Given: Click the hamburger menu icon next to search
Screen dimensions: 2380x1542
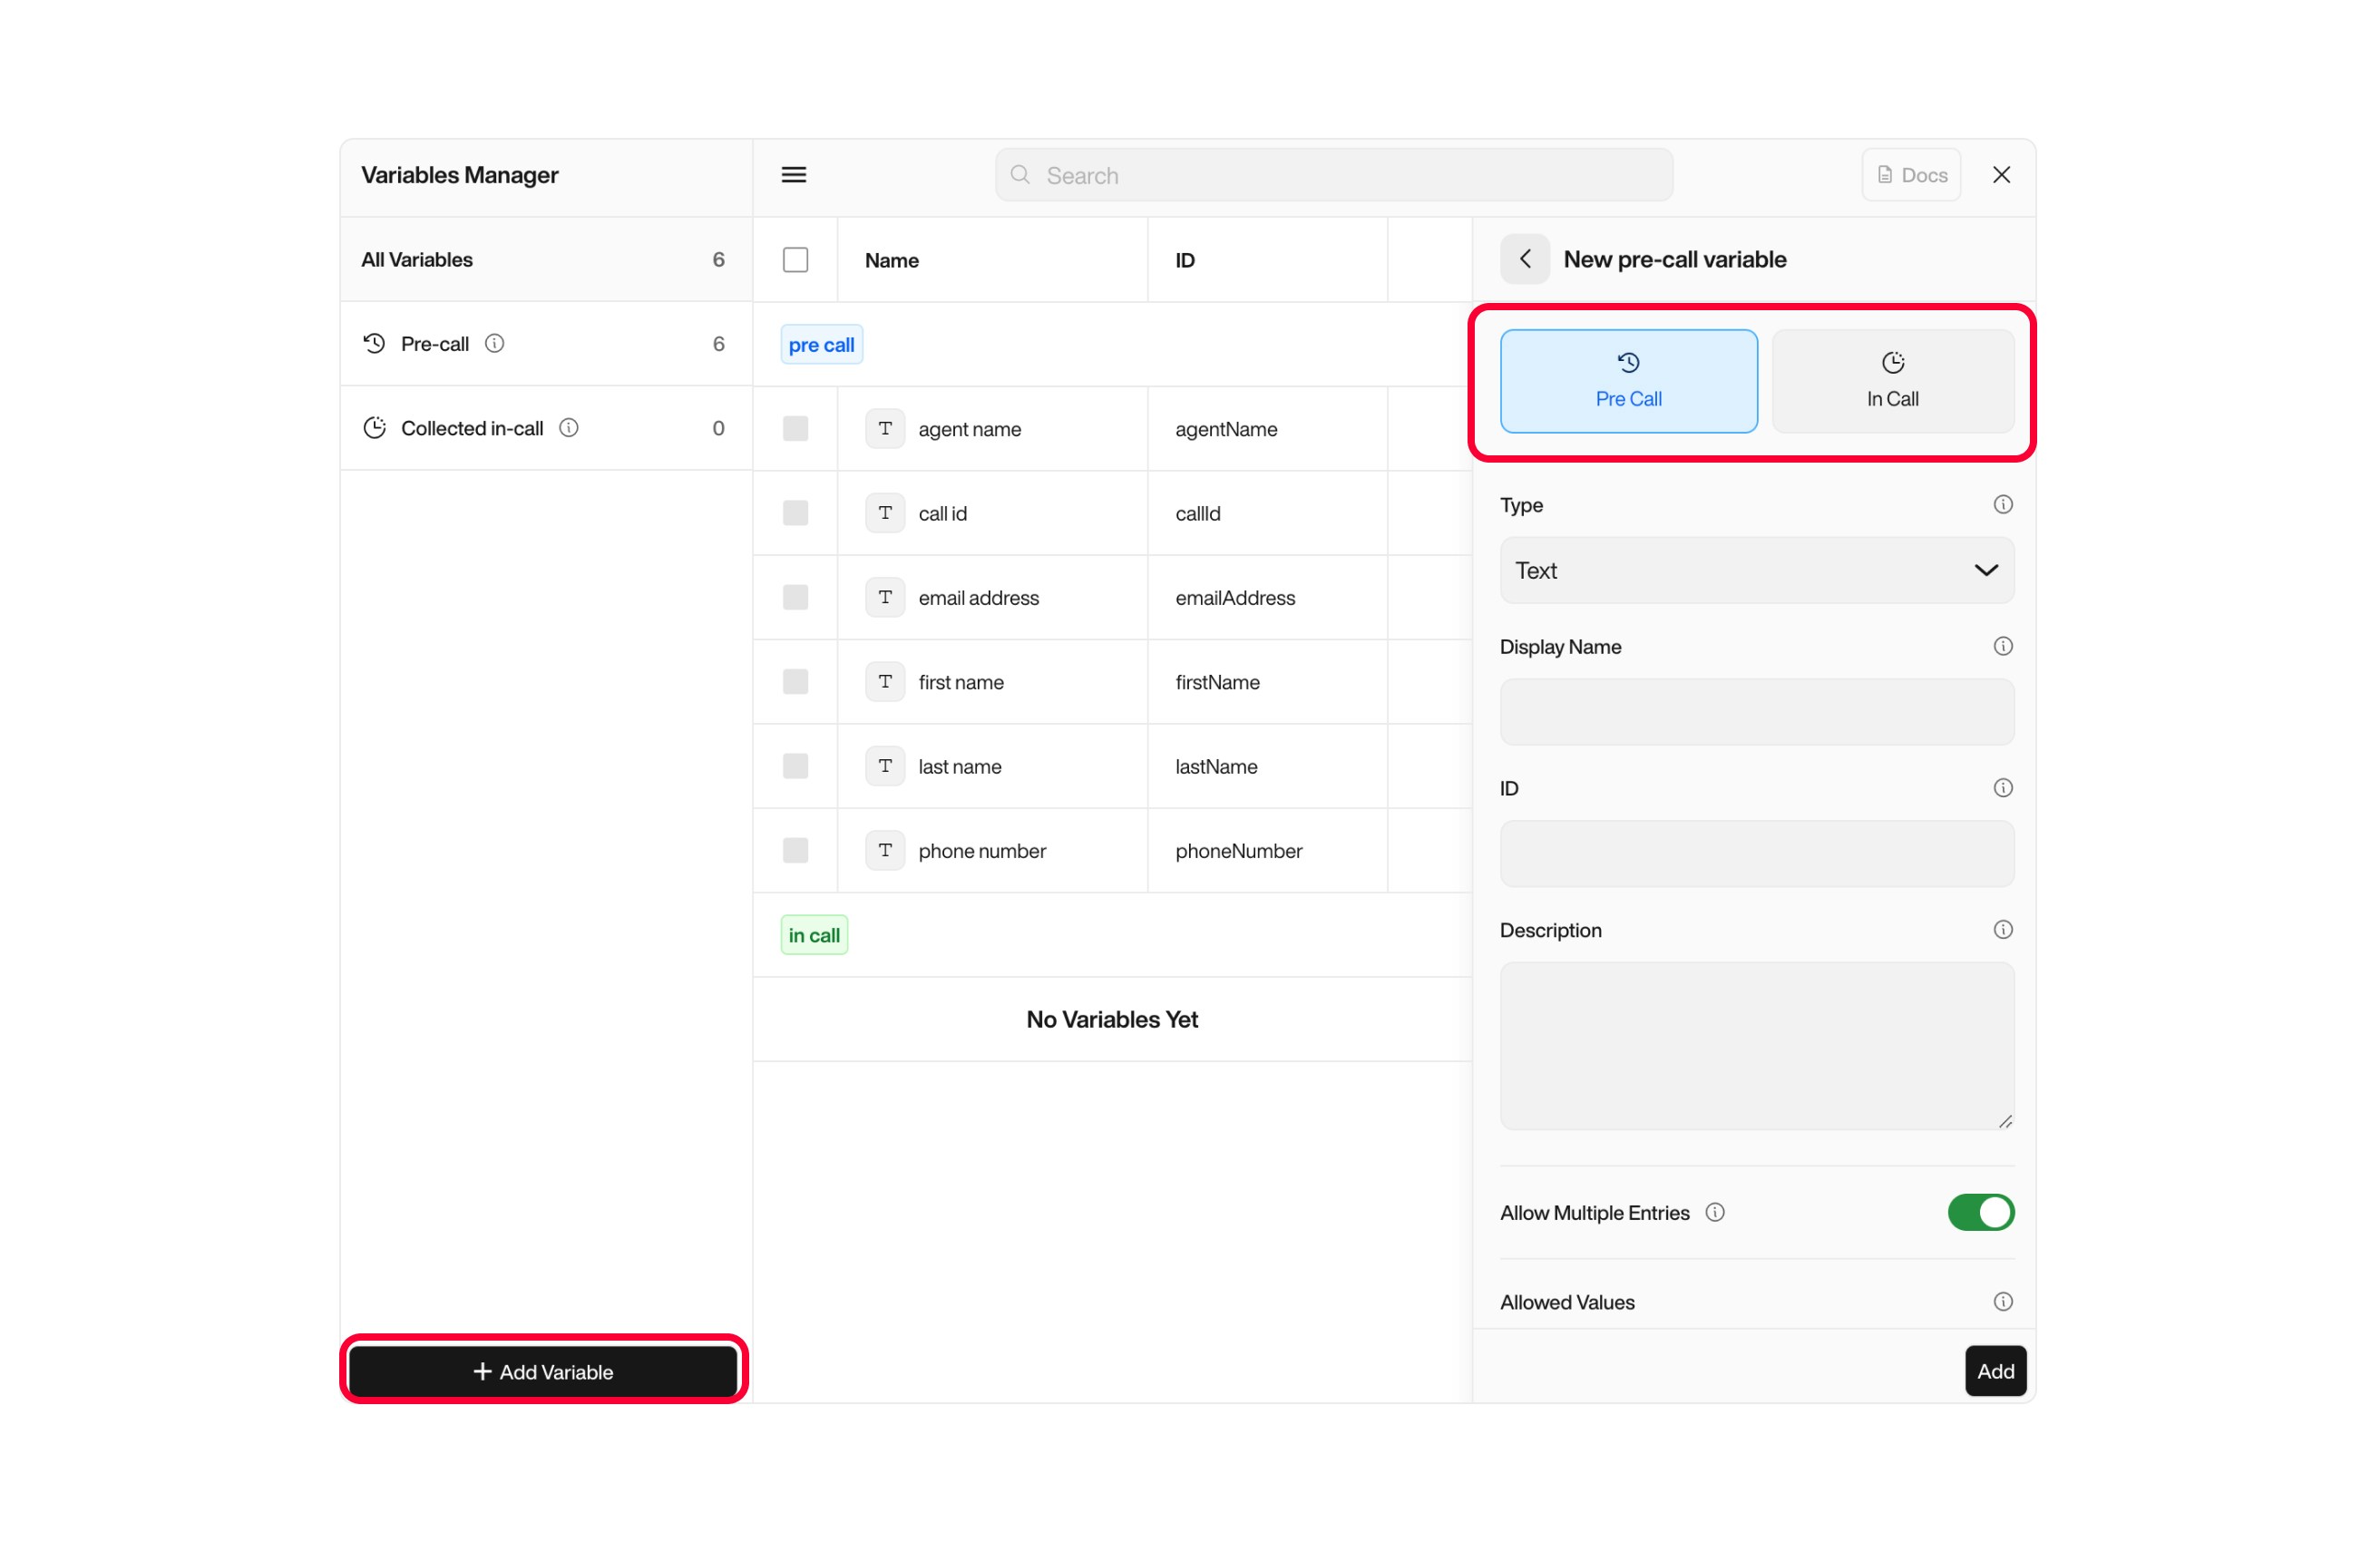Looking at the screenshot, I should (793, 174).
